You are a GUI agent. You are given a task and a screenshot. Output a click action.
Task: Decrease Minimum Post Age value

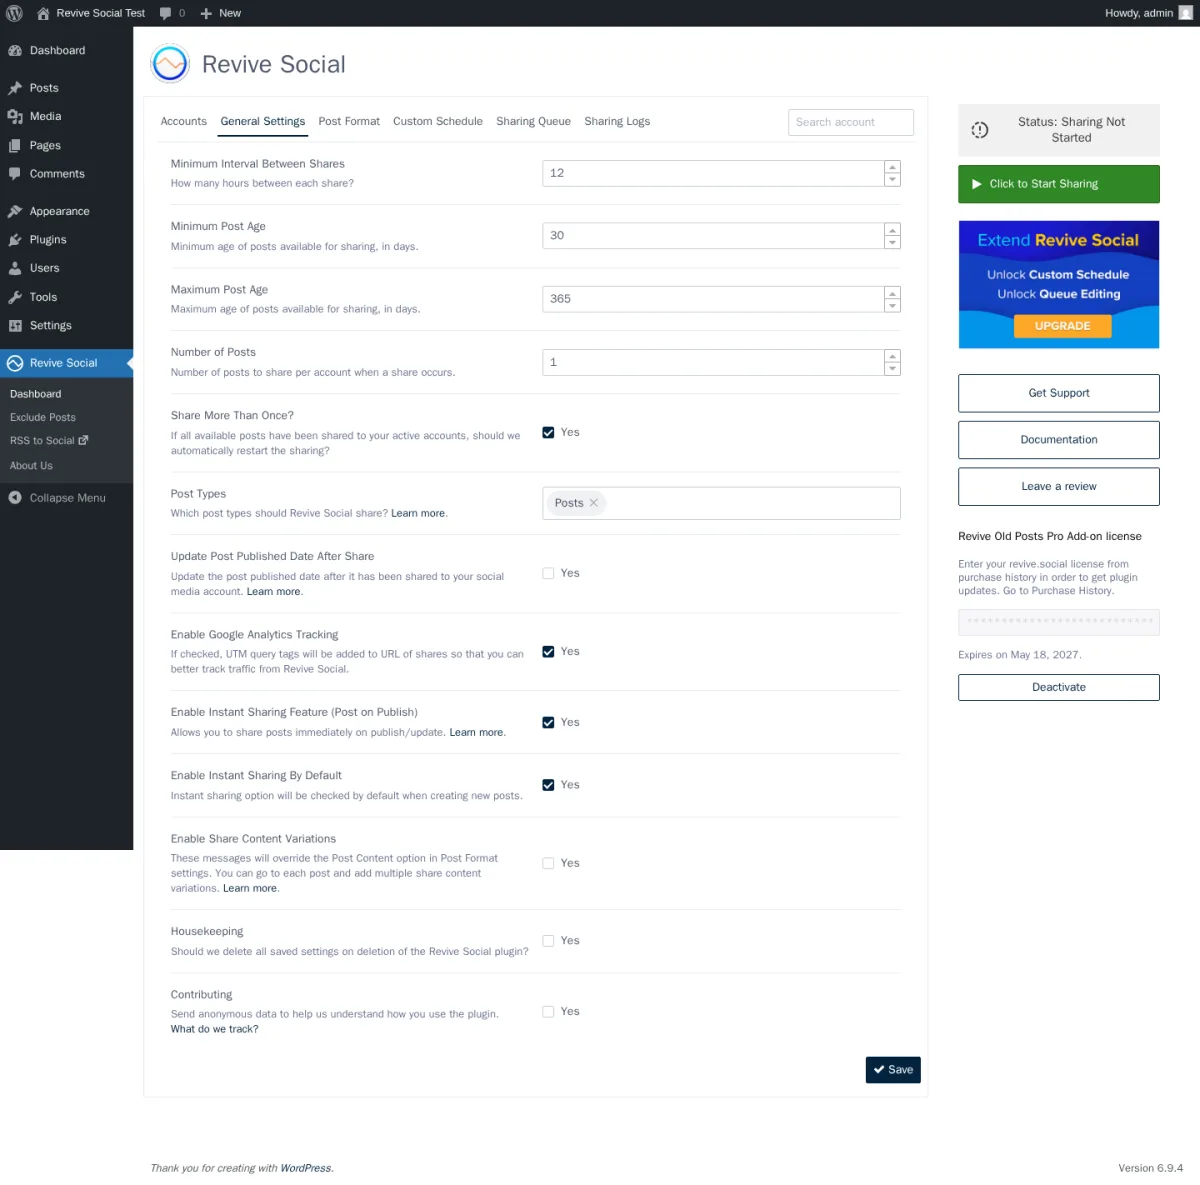point(892,242)
